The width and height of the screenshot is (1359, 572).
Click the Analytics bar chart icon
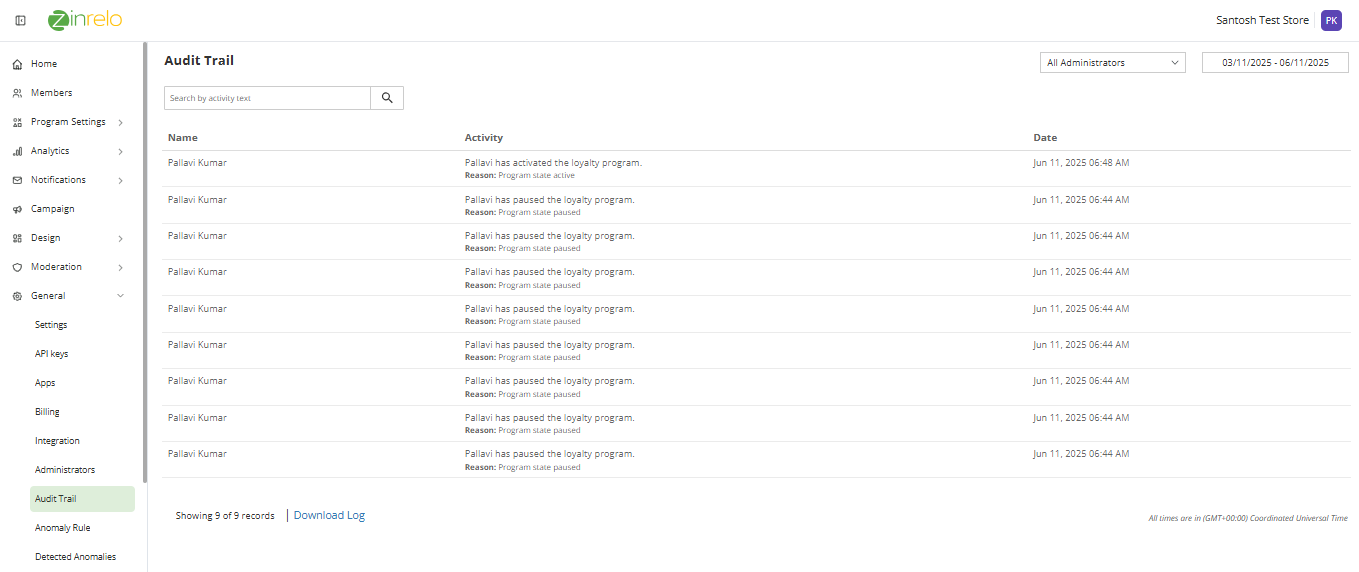tap(17, 151)
